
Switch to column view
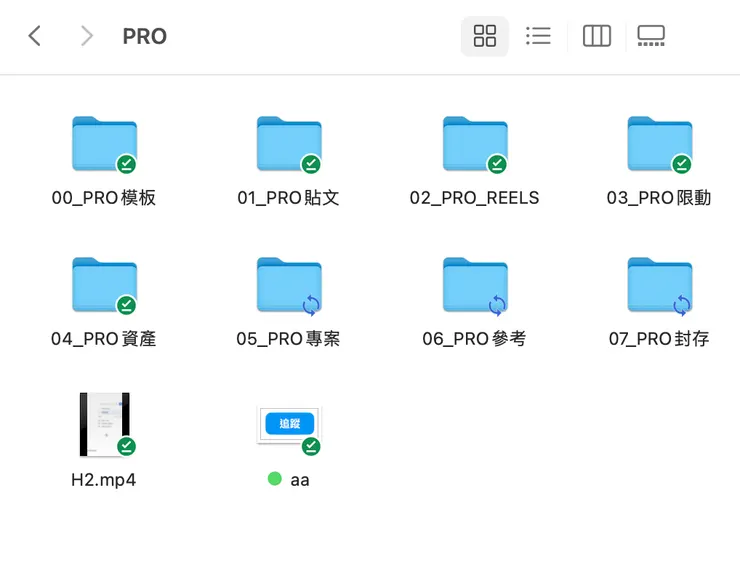[597, 36]
